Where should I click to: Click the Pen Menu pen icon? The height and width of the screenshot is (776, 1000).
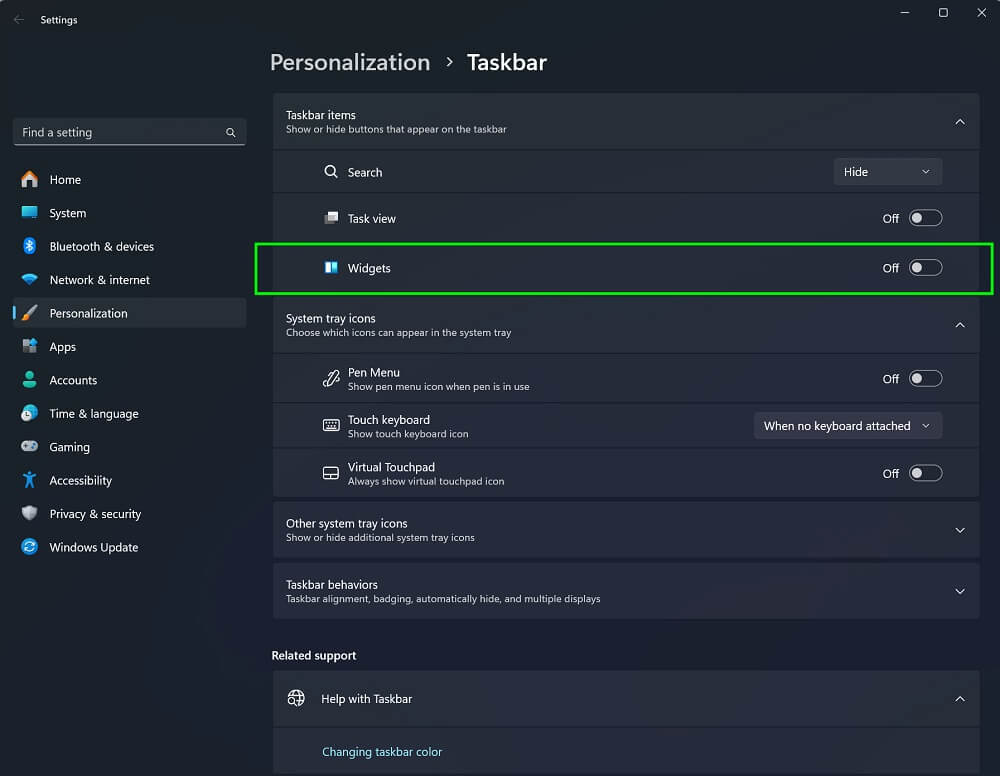coord(331,379)
